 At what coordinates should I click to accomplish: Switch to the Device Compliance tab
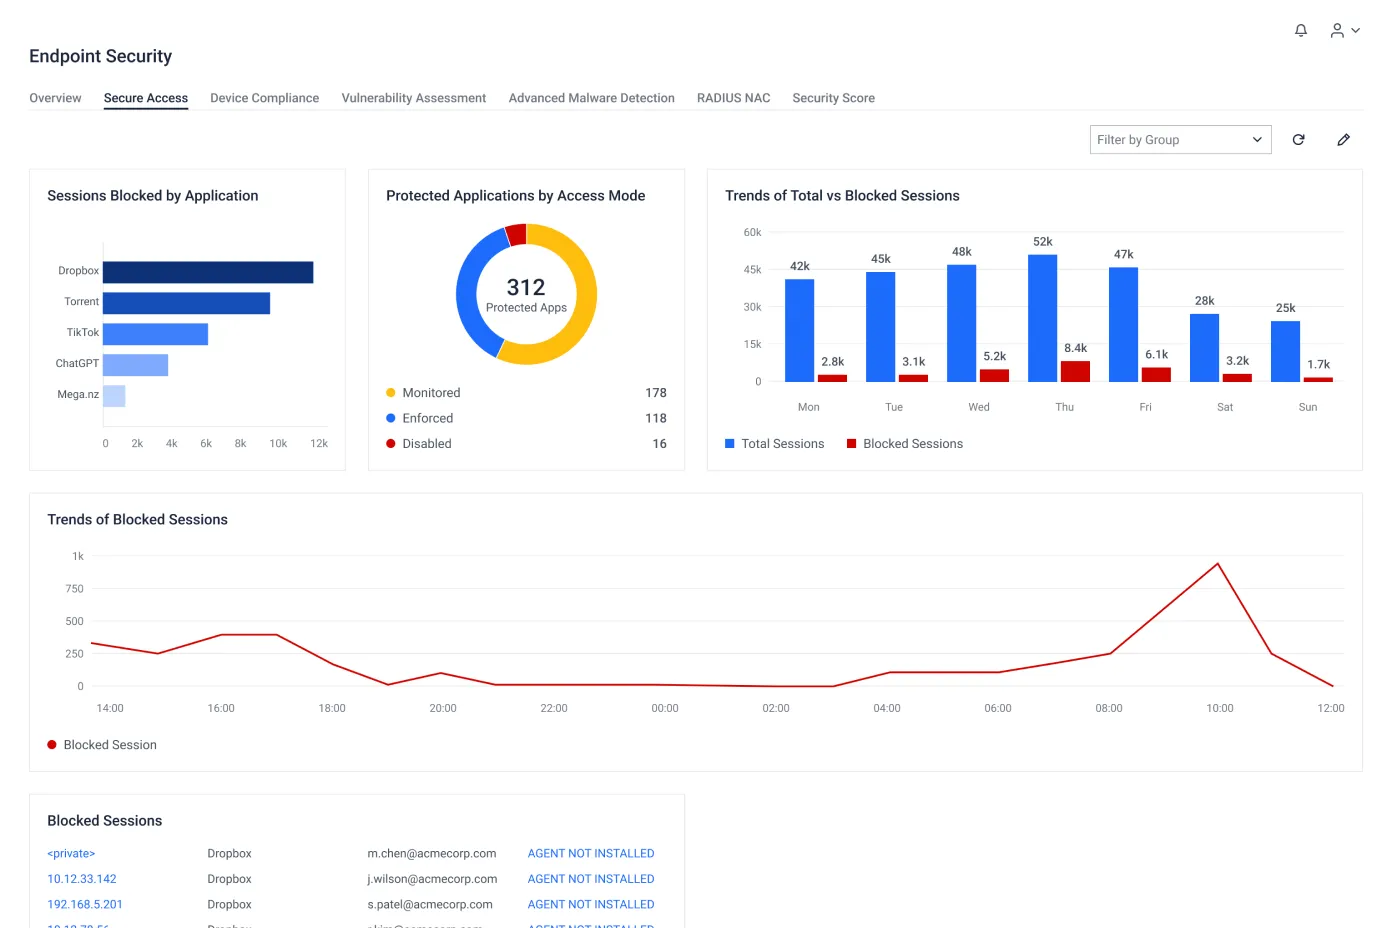264,98
